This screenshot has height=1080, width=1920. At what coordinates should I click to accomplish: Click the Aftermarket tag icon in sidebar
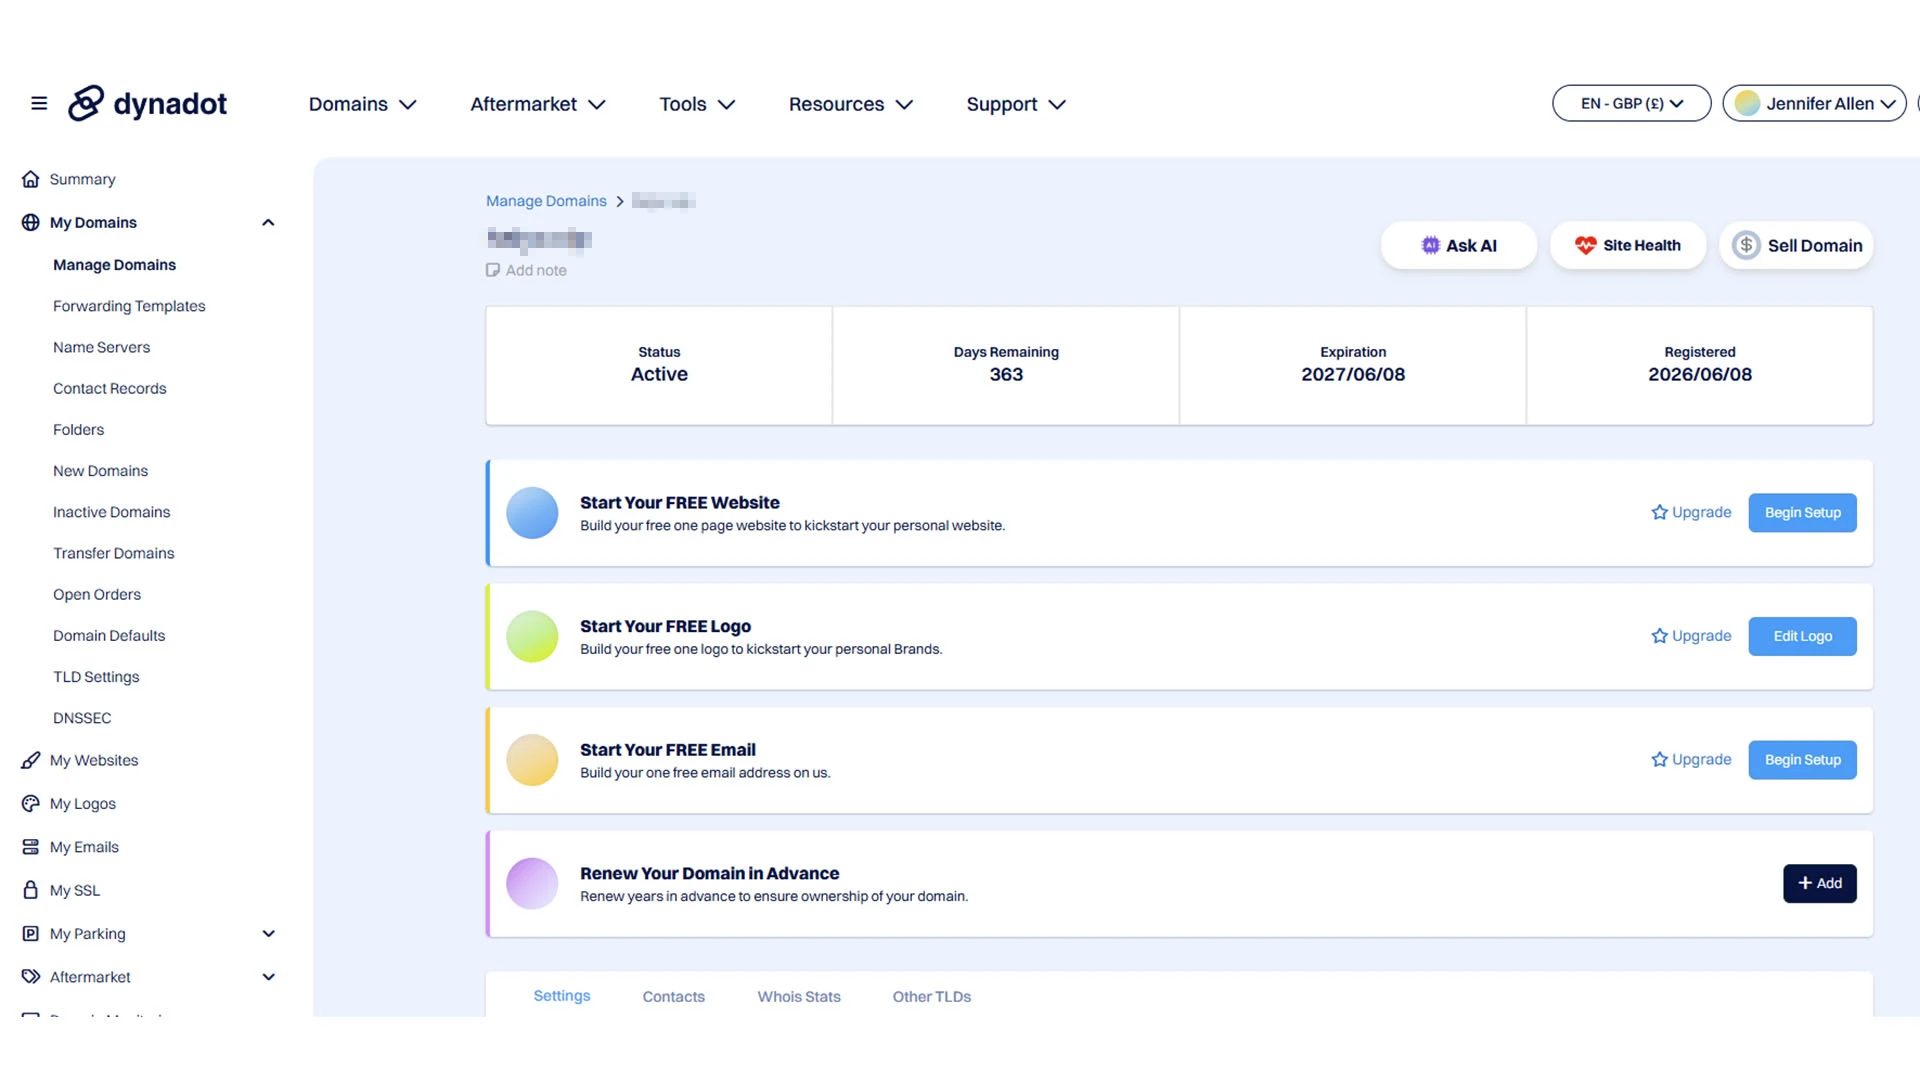click(31, 976)
